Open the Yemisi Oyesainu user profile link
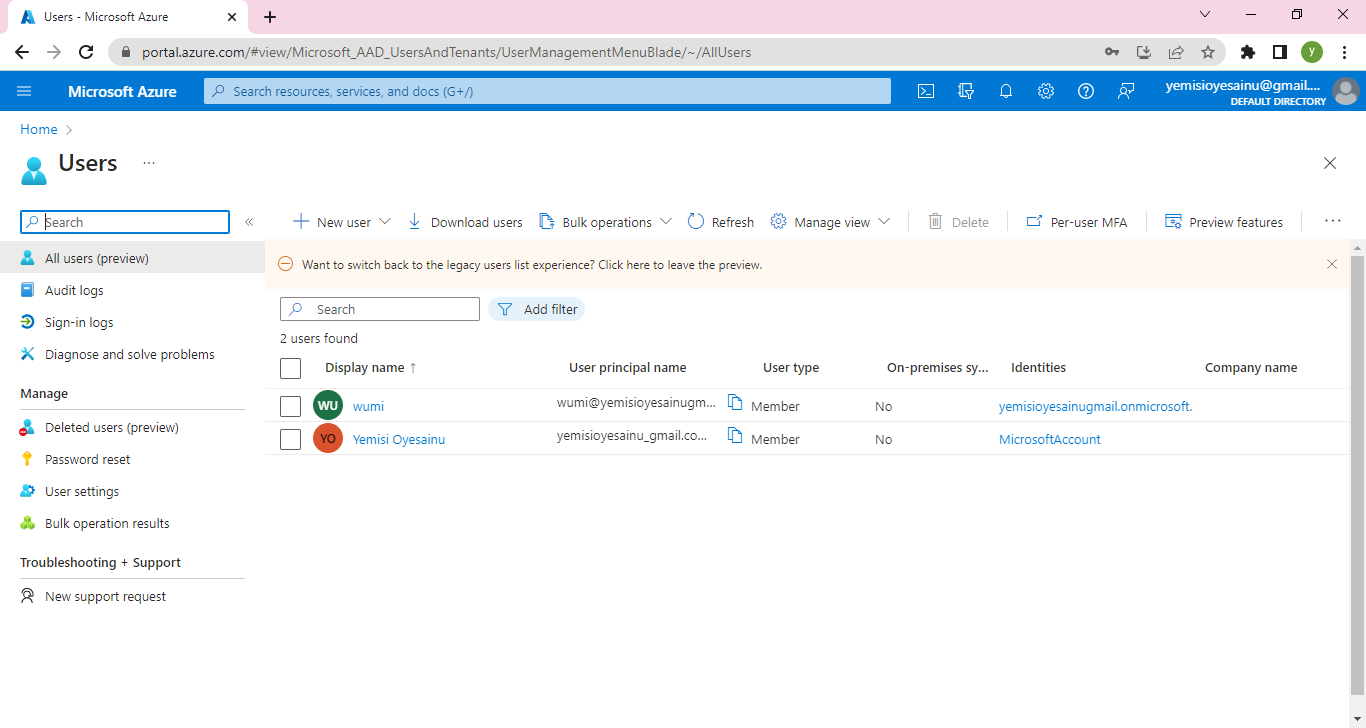This screenshot has height=728, width=1366. 399,439
